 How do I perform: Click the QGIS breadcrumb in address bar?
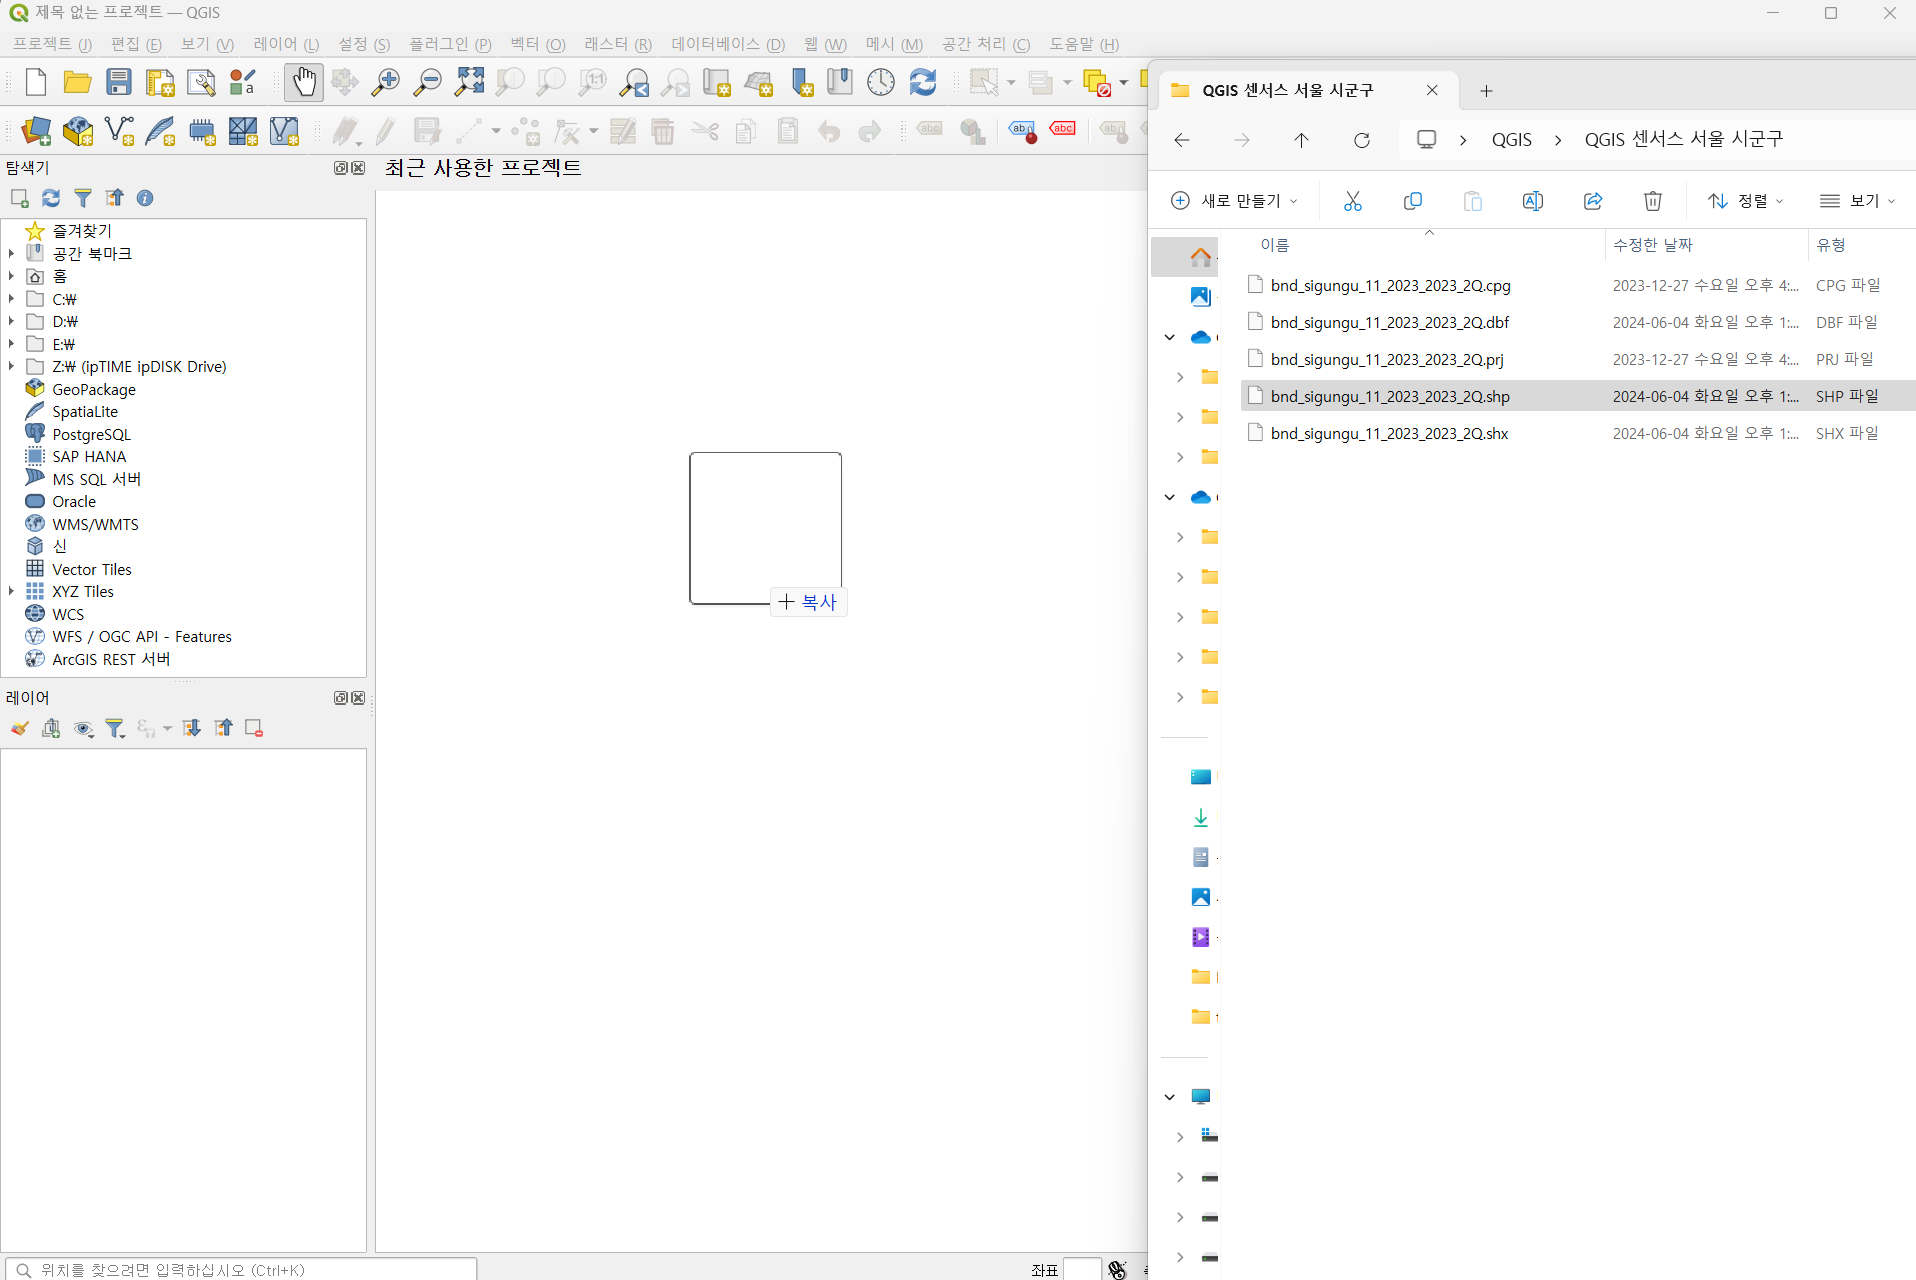tap(1511, 140)
